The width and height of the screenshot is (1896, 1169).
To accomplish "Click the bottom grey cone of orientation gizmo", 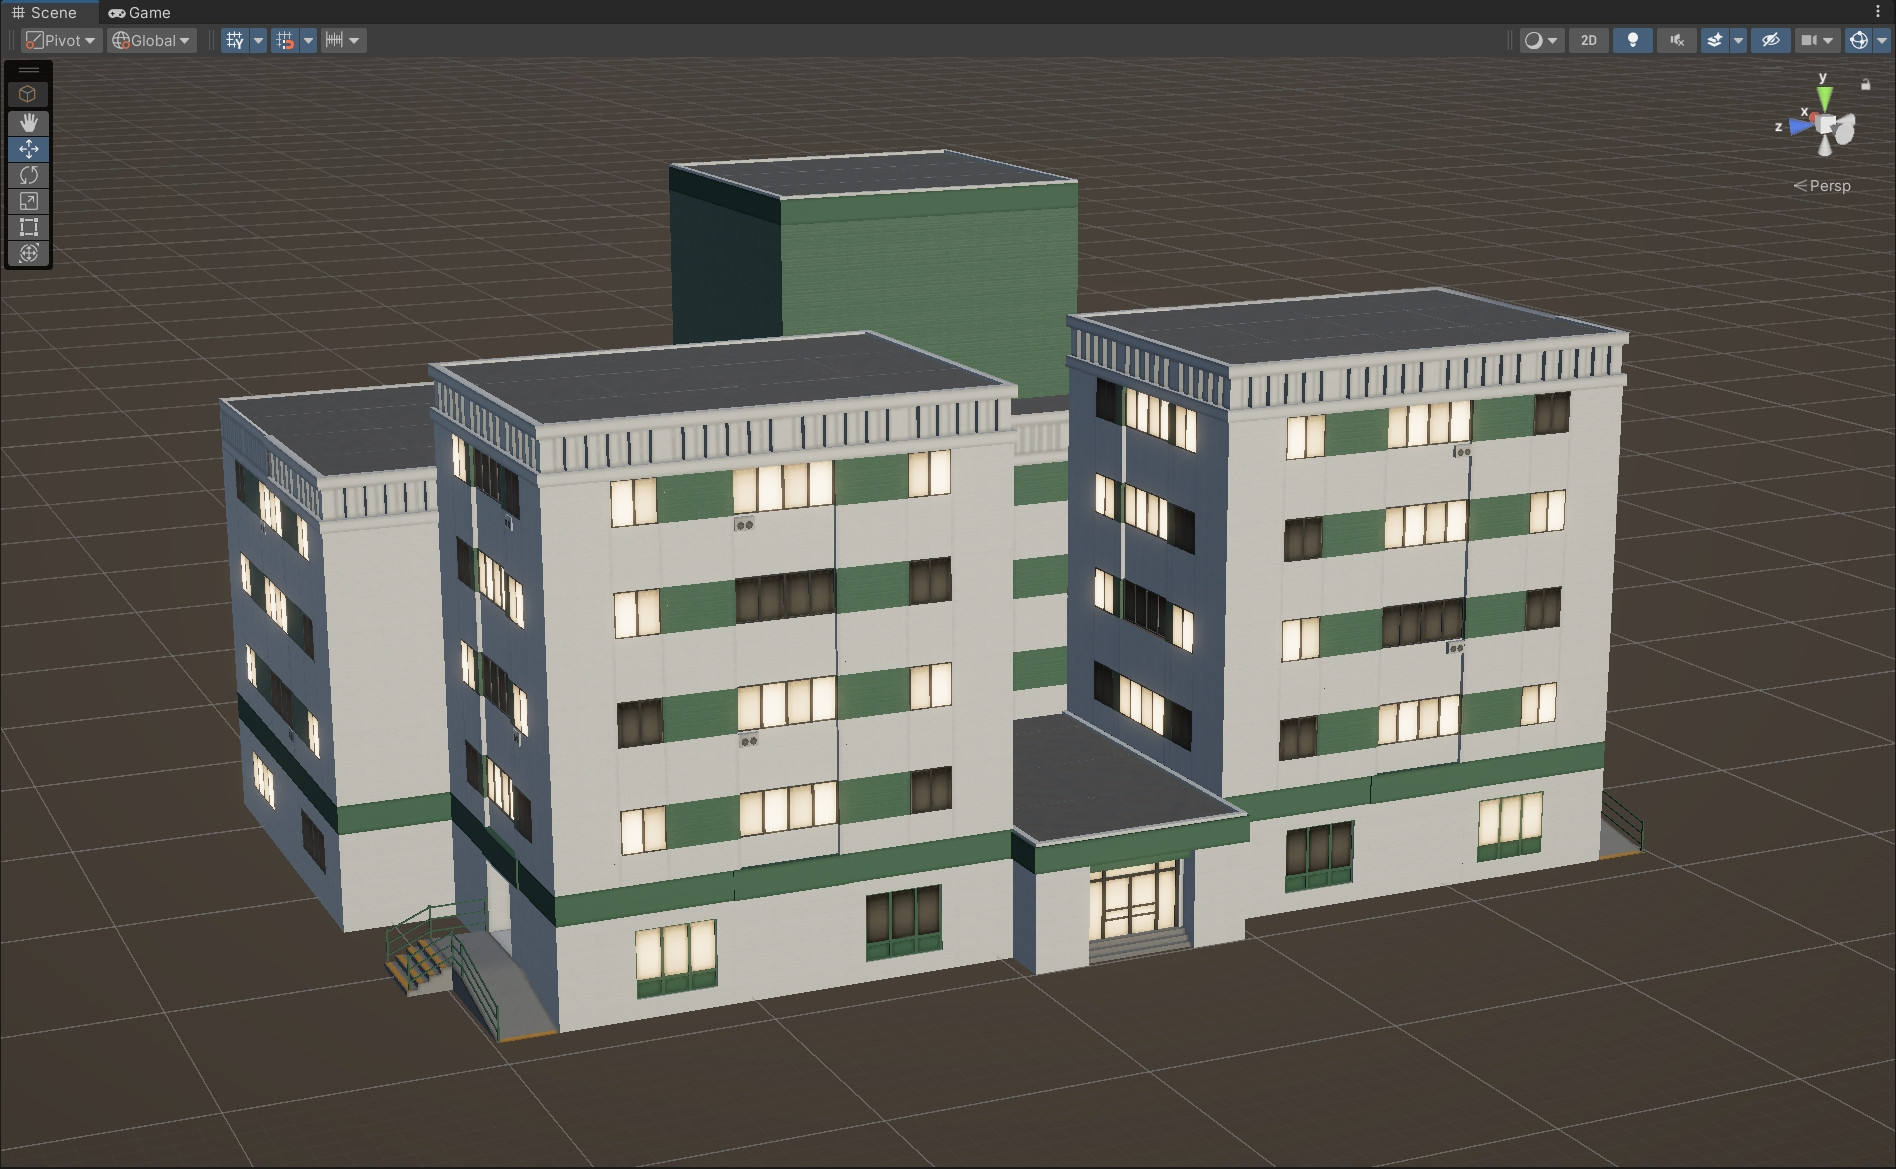I will tap(1826, 146).
